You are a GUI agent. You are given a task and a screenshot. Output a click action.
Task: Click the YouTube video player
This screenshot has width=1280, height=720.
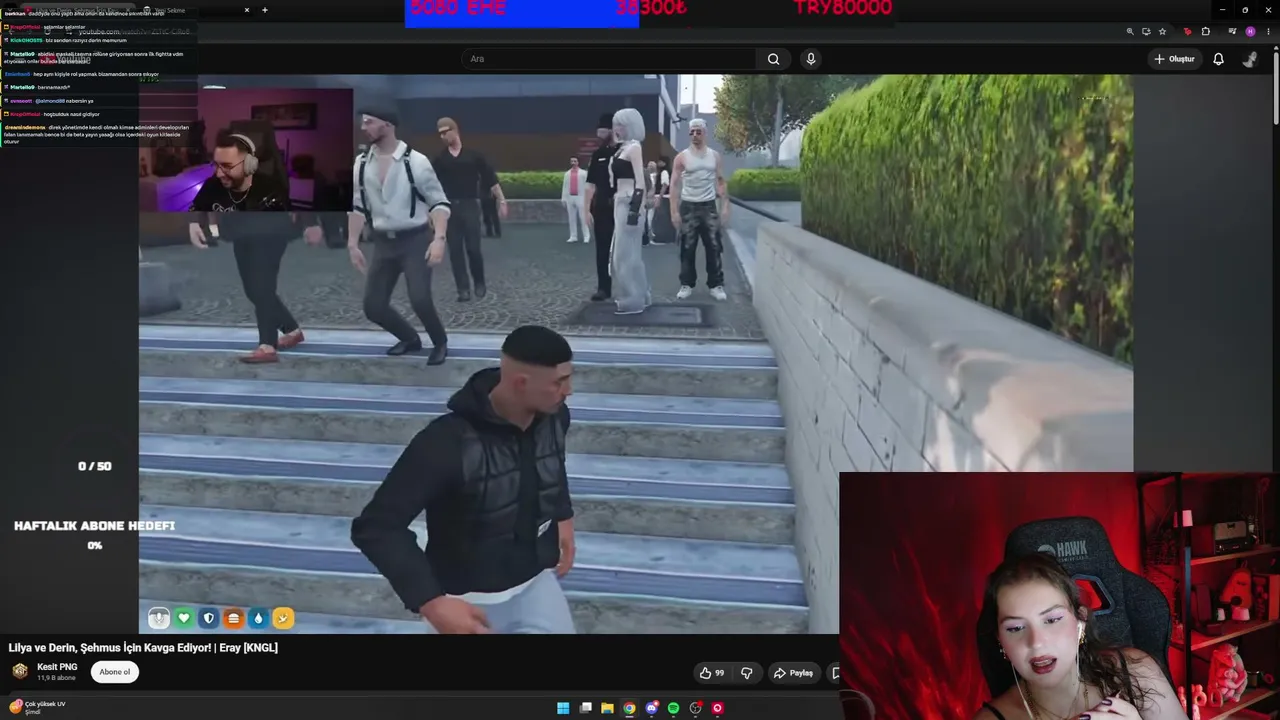point(635,354)
